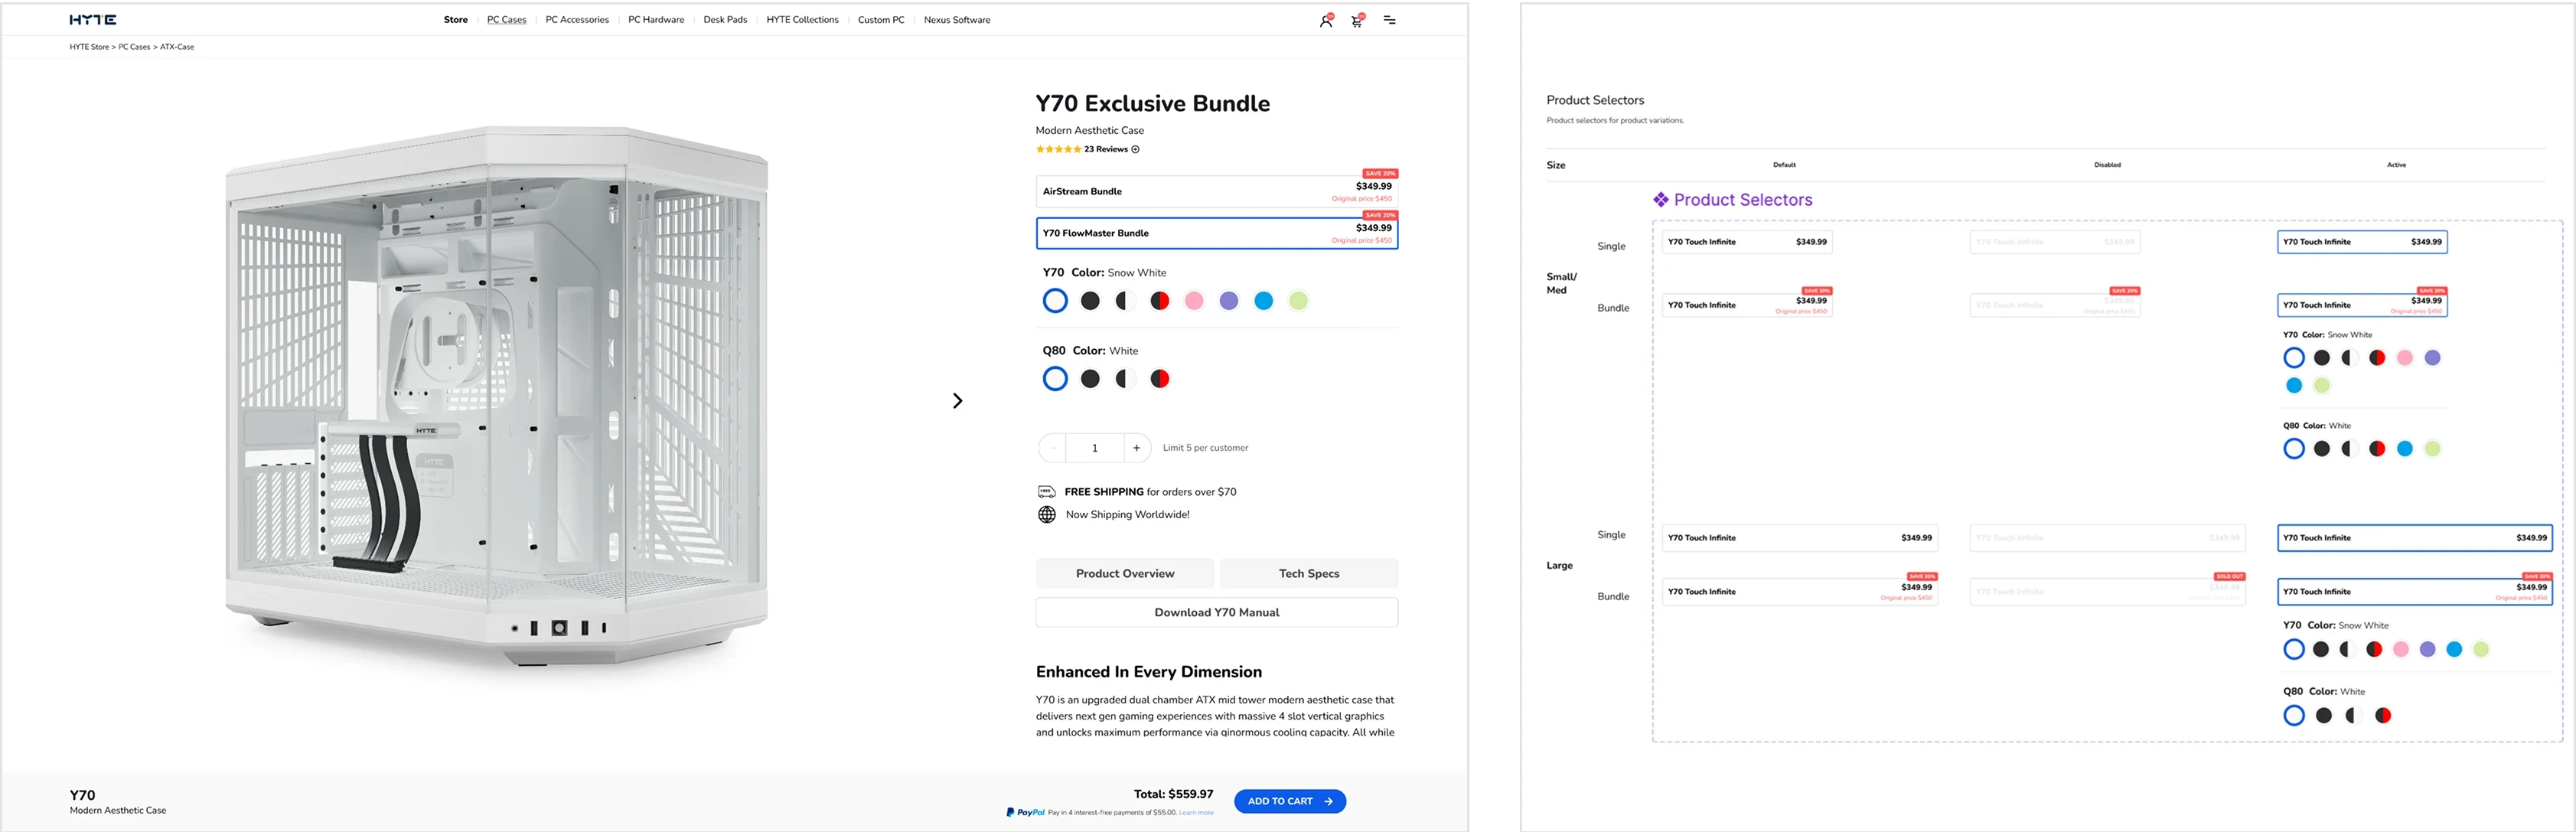This screenshot has height=832, width=2576.
Task: Open the Nexus Software menu item
Action: click(x=956, y=20)
